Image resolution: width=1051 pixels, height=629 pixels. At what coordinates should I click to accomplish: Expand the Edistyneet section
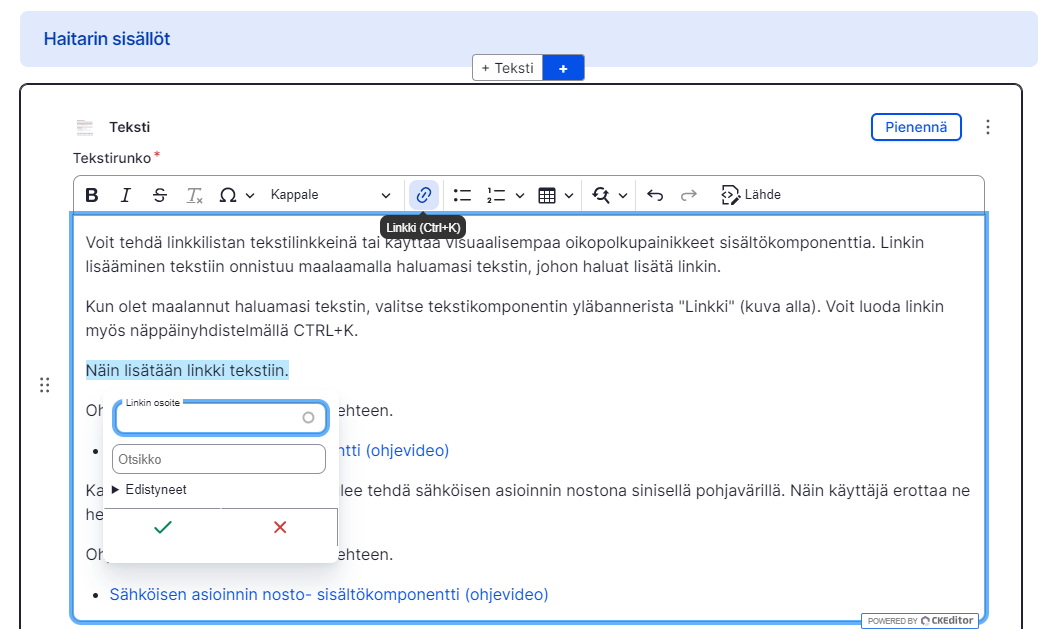point(150,490)
